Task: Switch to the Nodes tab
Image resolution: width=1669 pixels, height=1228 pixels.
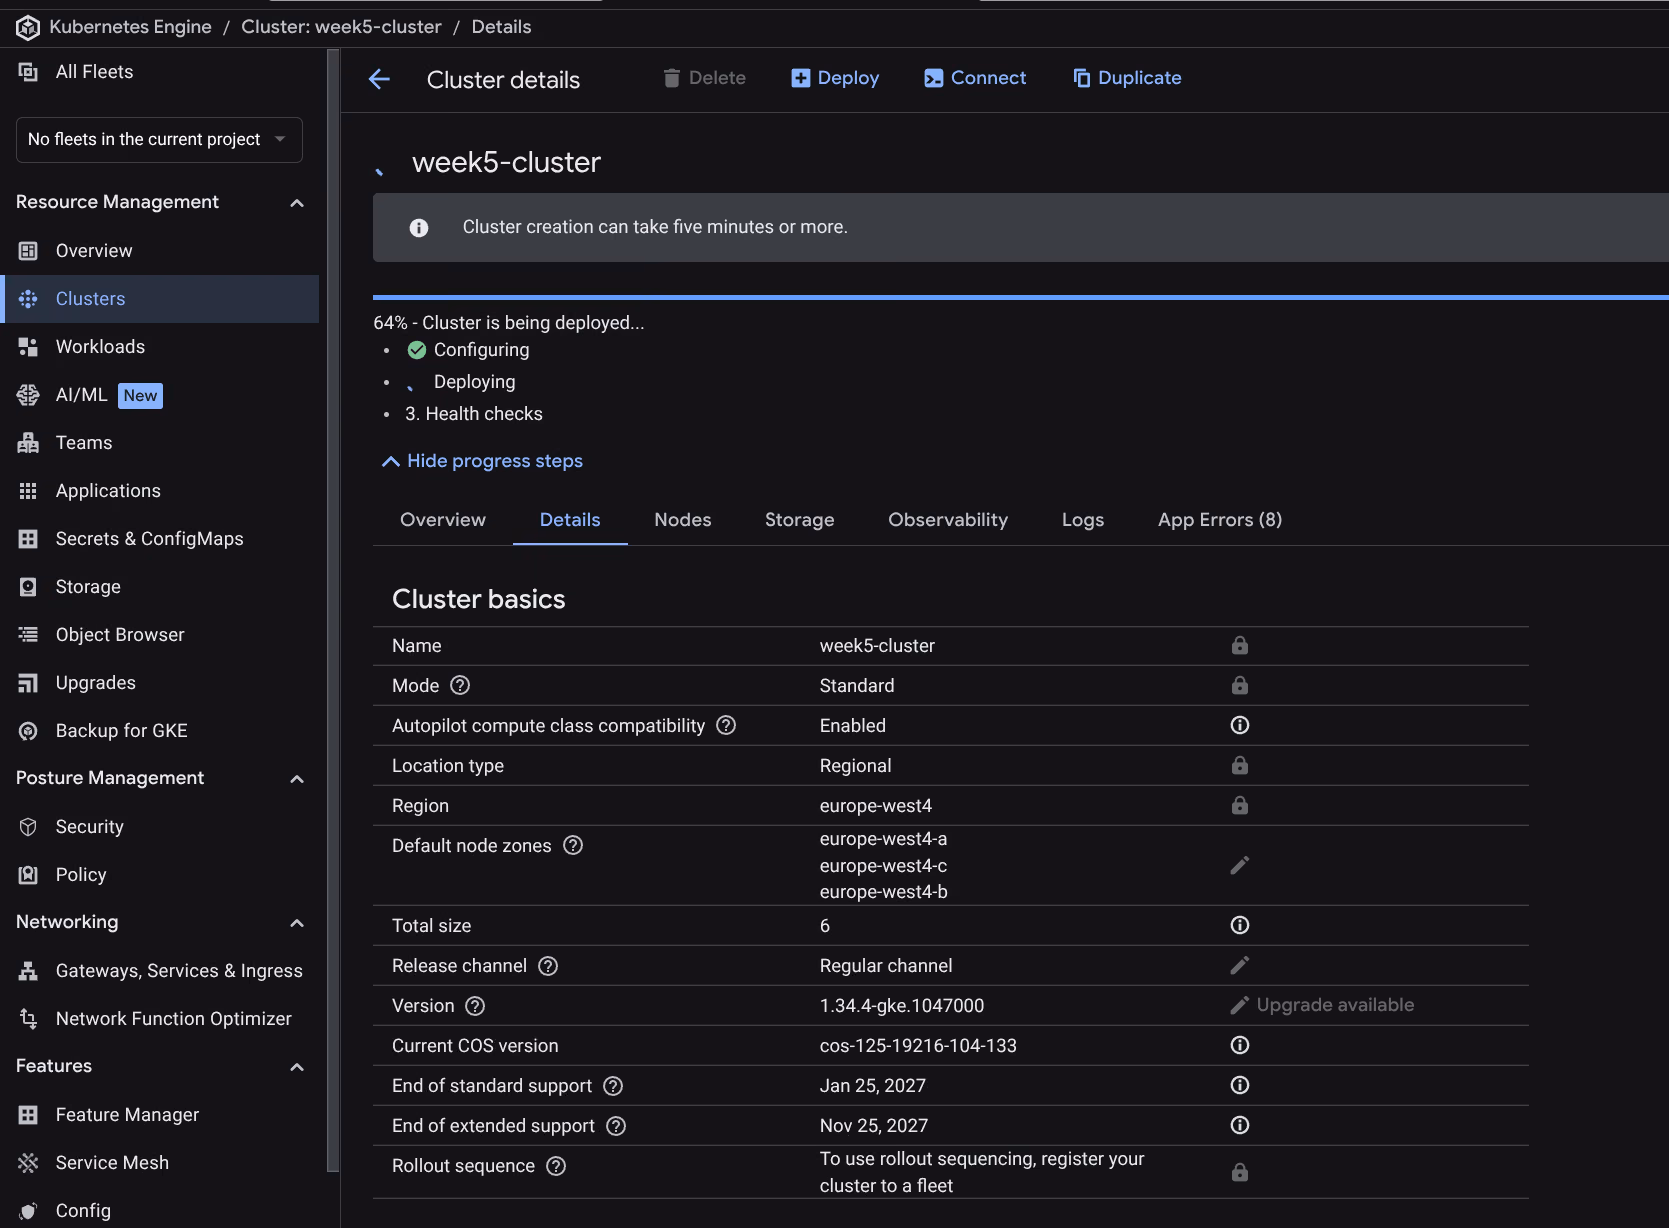Action: 682,520
